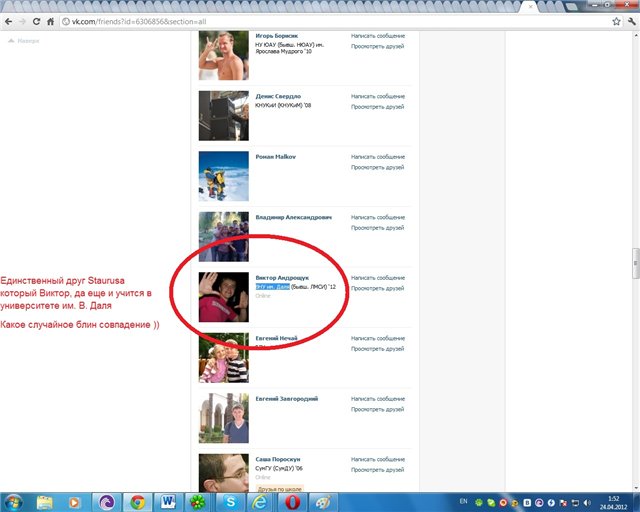Click the НУ ЮАУ university link under Игорь Борисик
640x512 pixels.
pos(290,48)
